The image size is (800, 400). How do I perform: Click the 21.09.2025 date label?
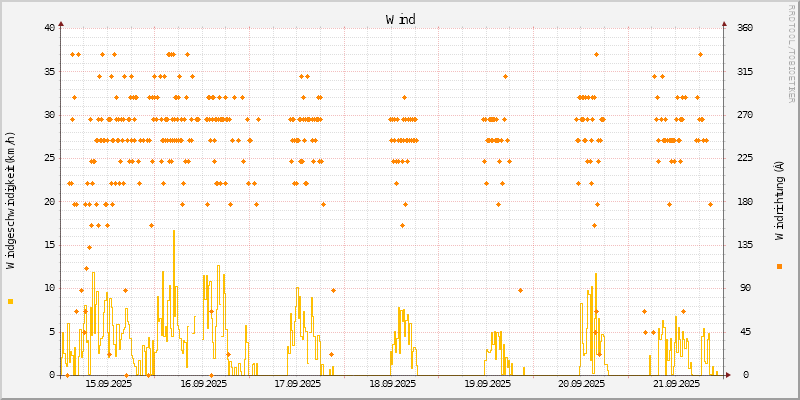[x=676, y=383]
